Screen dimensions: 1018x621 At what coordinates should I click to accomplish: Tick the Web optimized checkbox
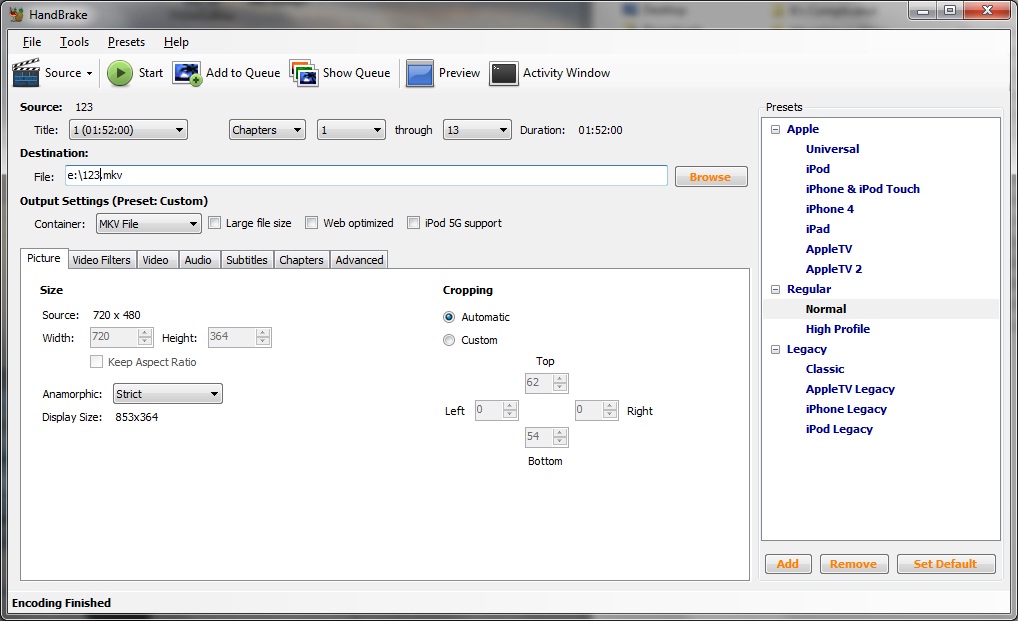pyautogui.click(x=312, y=223)
